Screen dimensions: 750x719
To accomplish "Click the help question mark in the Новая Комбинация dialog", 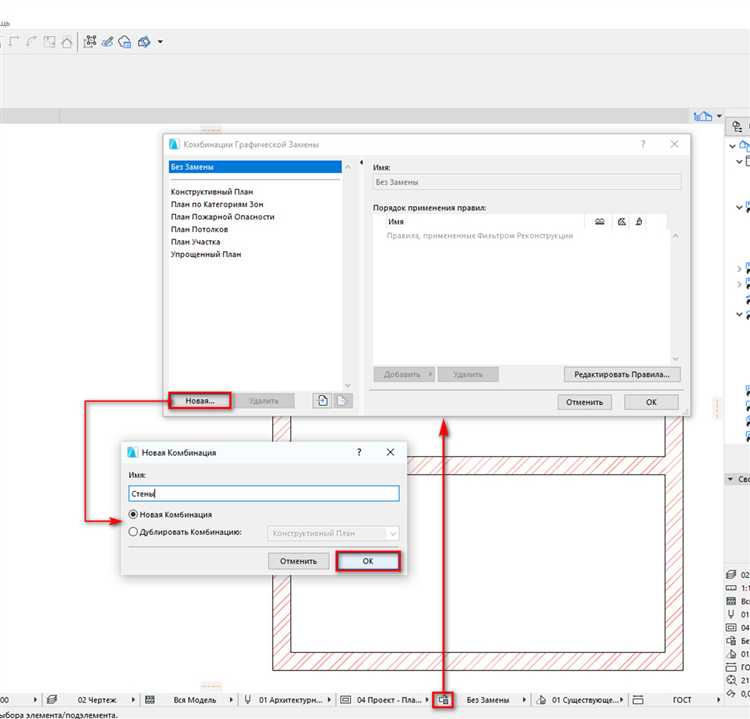I will 359,452.
